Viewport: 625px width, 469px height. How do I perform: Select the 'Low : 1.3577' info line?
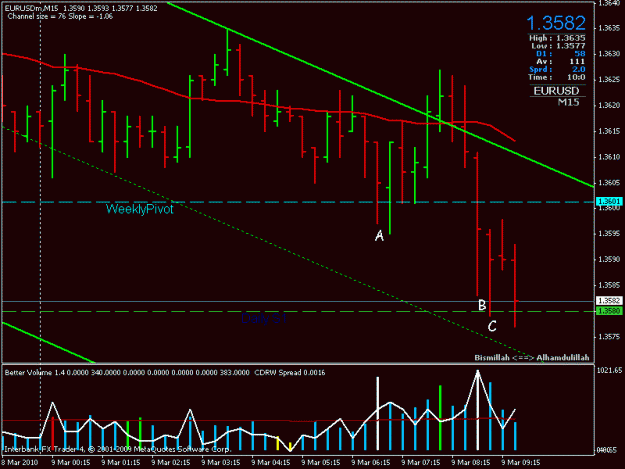click(x=558, y=46)
